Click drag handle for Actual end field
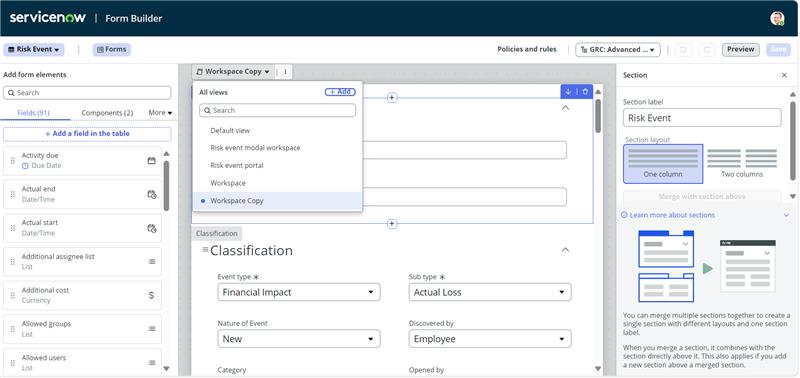The height and width of the screenshot is (378, 800). [13, 194]
